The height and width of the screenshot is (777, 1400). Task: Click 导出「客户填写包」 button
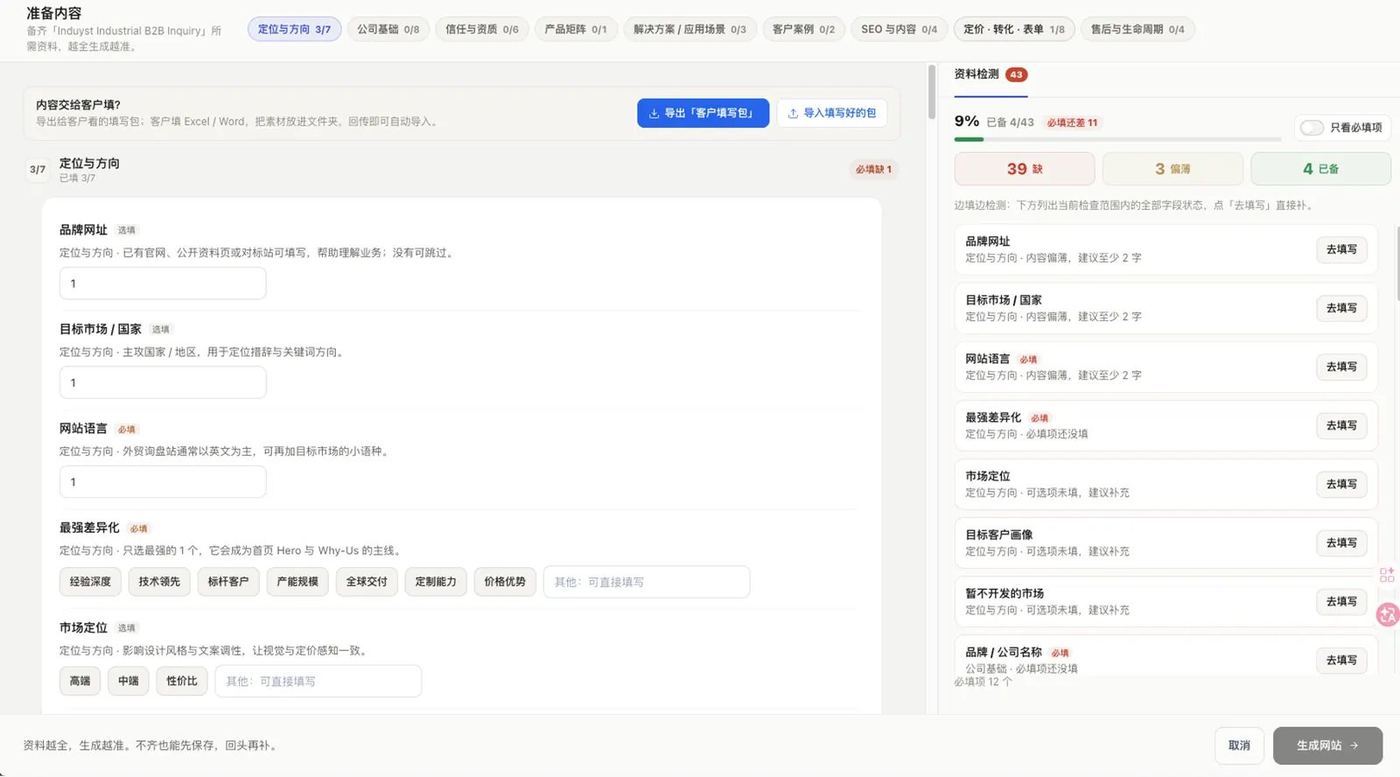tap(703, 113)
